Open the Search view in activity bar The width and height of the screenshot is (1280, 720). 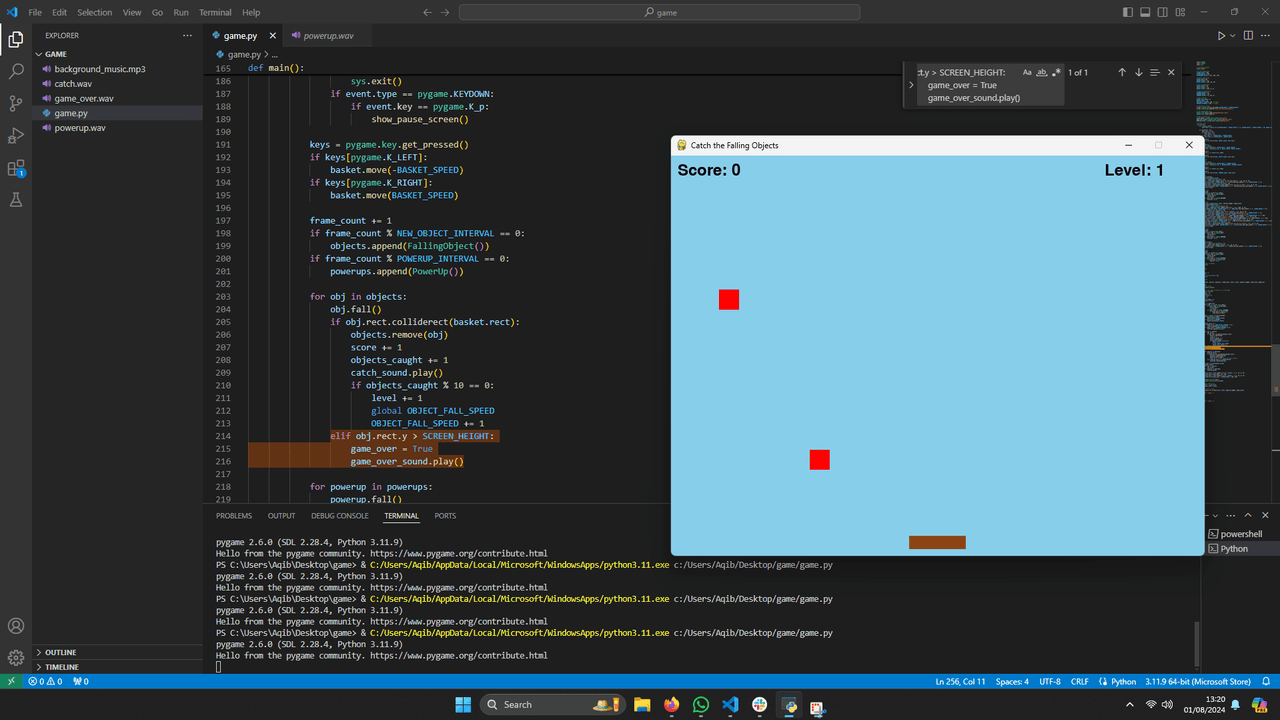coord(16,72)
